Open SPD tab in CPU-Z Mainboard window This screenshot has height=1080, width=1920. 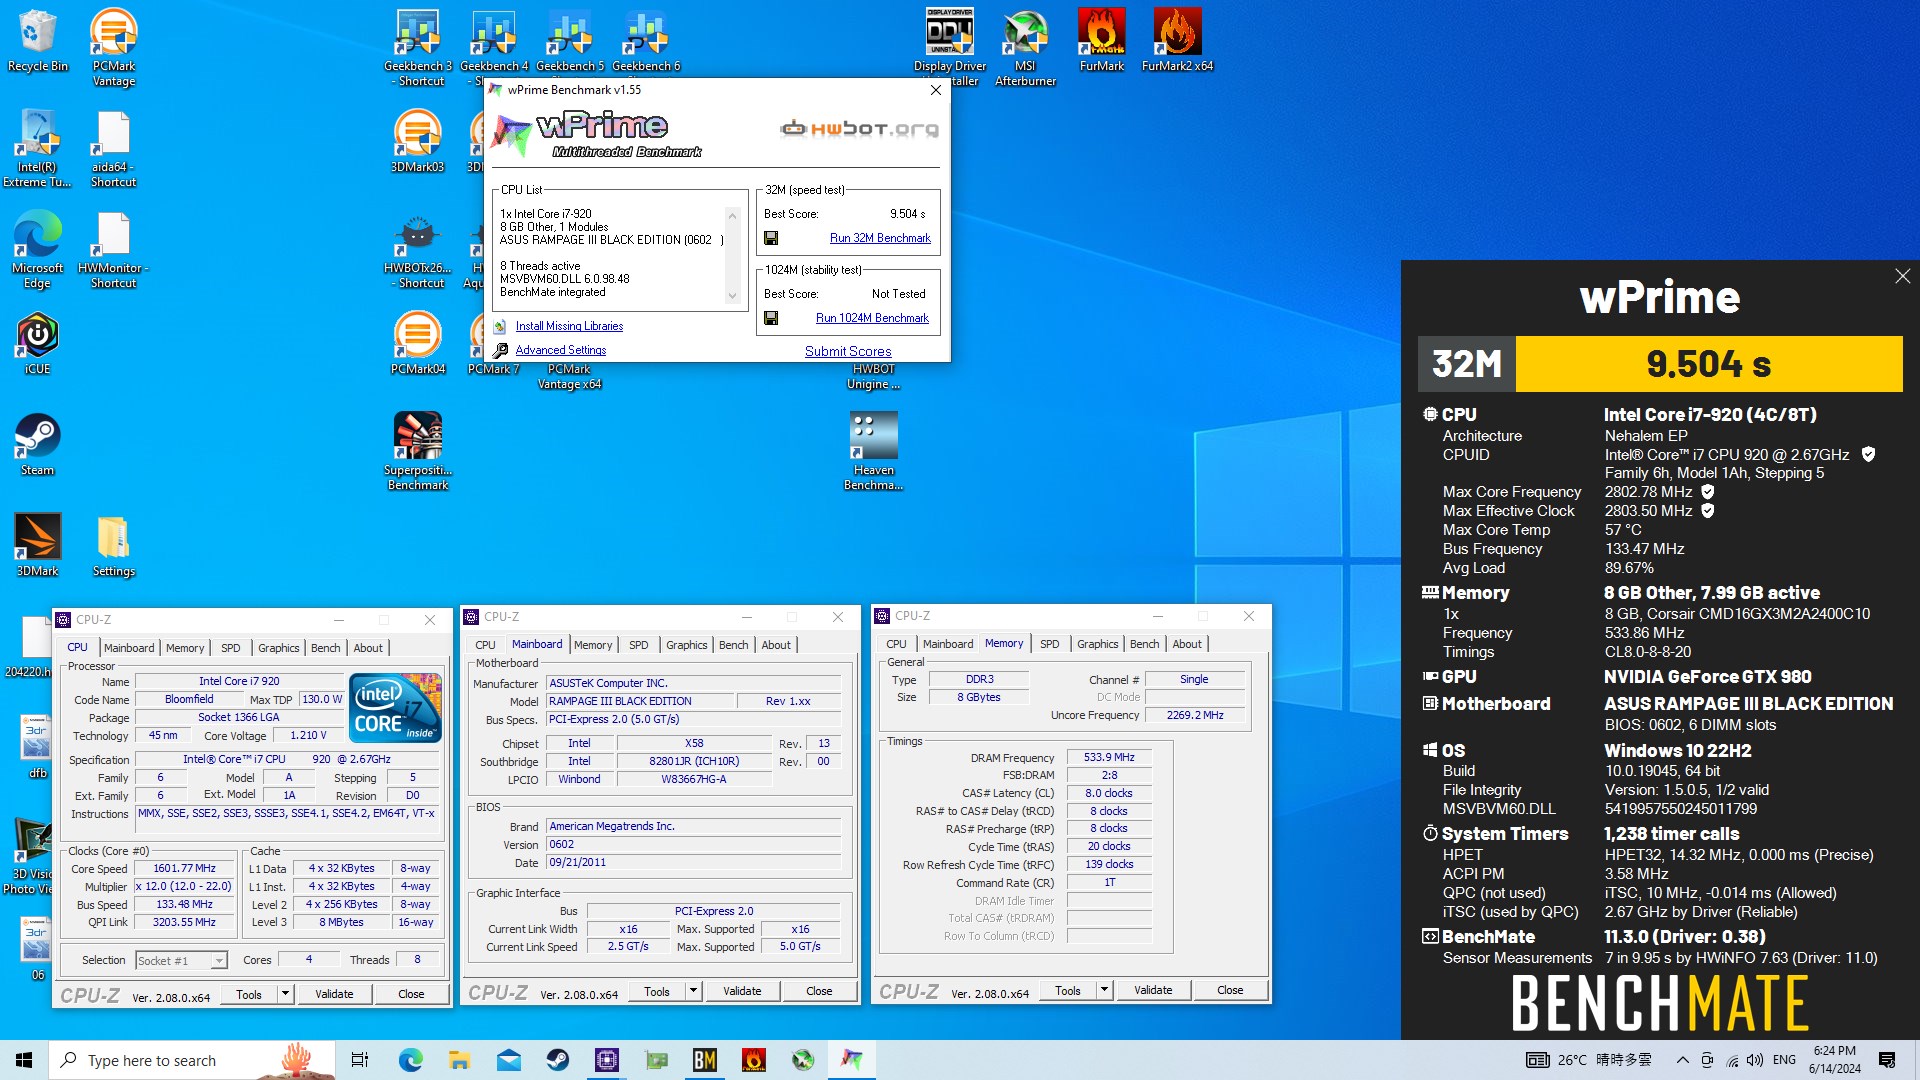(638, 645)
